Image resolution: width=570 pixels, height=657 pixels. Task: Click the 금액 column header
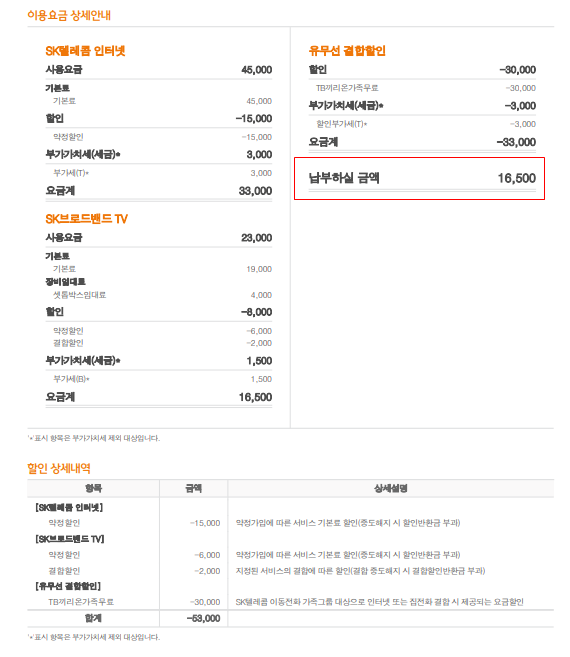[194, 488]
